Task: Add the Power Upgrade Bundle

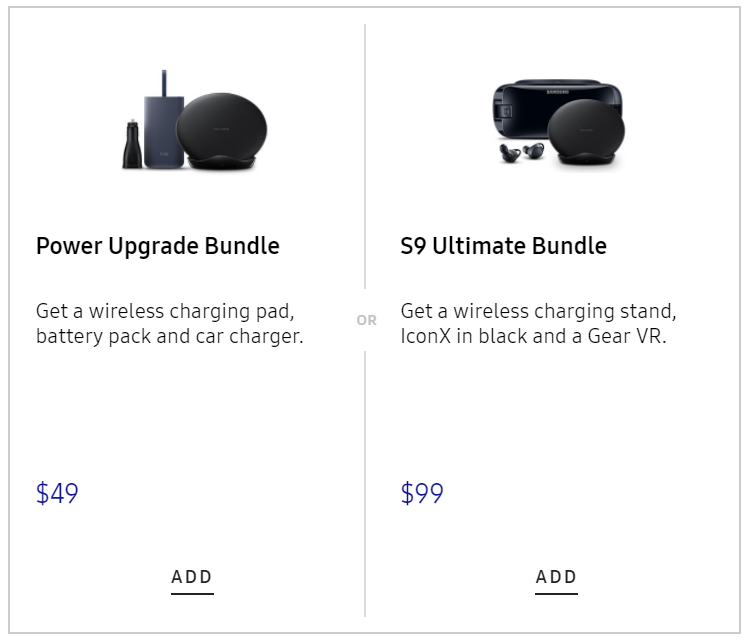Action: pyautogui.click(x=192, y=577)
